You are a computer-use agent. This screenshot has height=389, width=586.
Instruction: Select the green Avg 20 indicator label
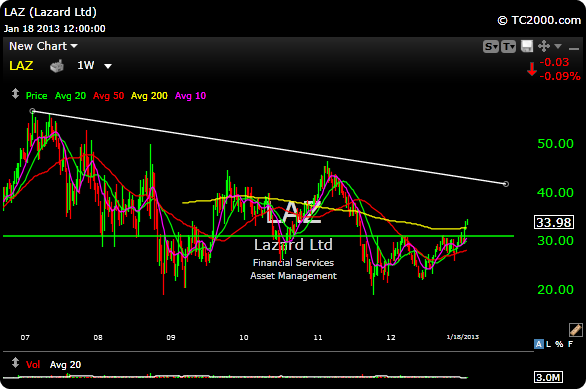click(x=70, y=96)
